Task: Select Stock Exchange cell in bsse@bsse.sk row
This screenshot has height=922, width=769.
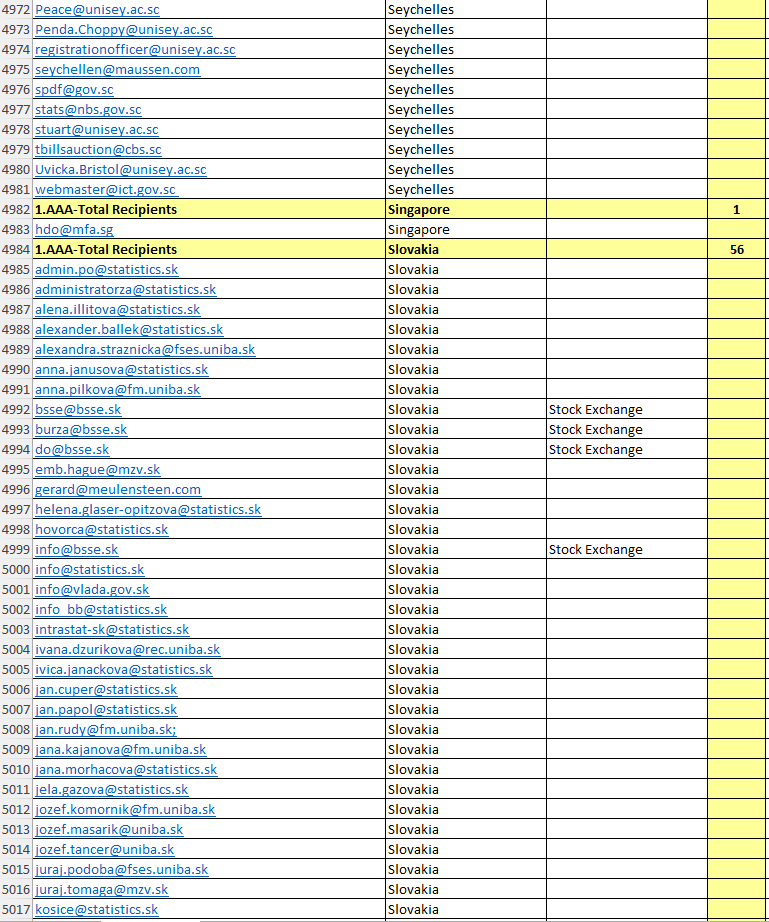Action: [x=627, y=409]
